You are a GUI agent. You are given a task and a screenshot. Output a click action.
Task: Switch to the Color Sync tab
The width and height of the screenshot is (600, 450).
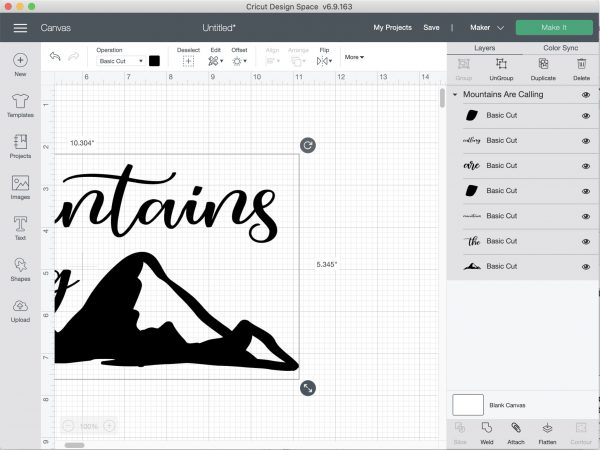click(561, 48)
